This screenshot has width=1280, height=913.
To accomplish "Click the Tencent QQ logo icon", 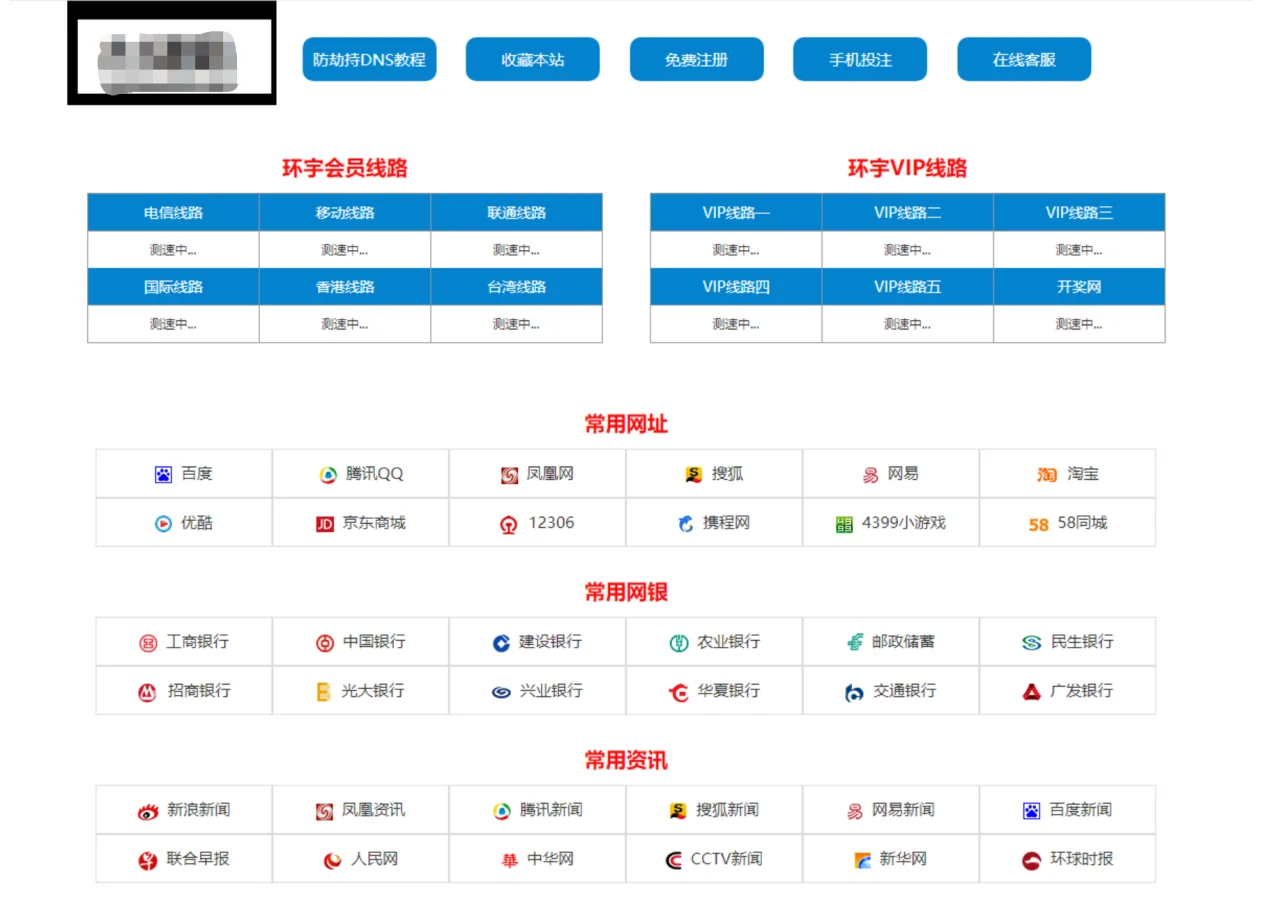I will pyautogui.click(x=328, y=475).
